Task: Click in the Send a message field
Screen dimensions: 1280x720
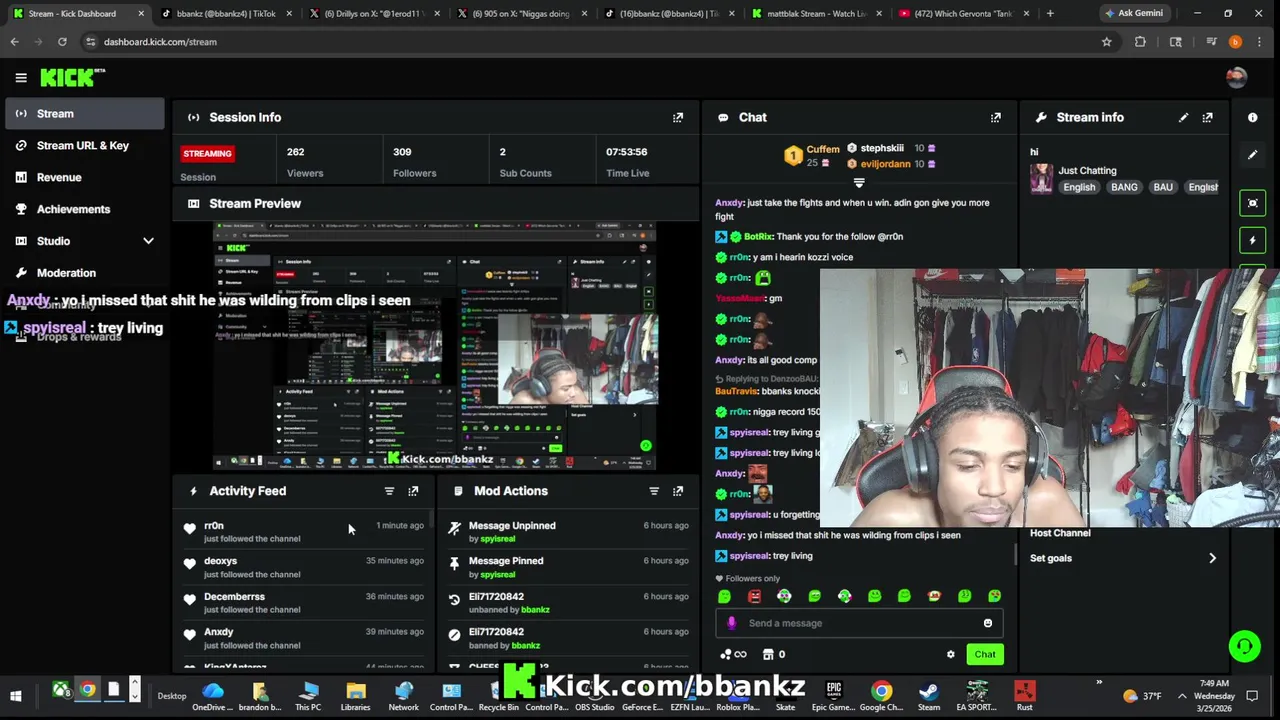Action: [x=860, y=623]
